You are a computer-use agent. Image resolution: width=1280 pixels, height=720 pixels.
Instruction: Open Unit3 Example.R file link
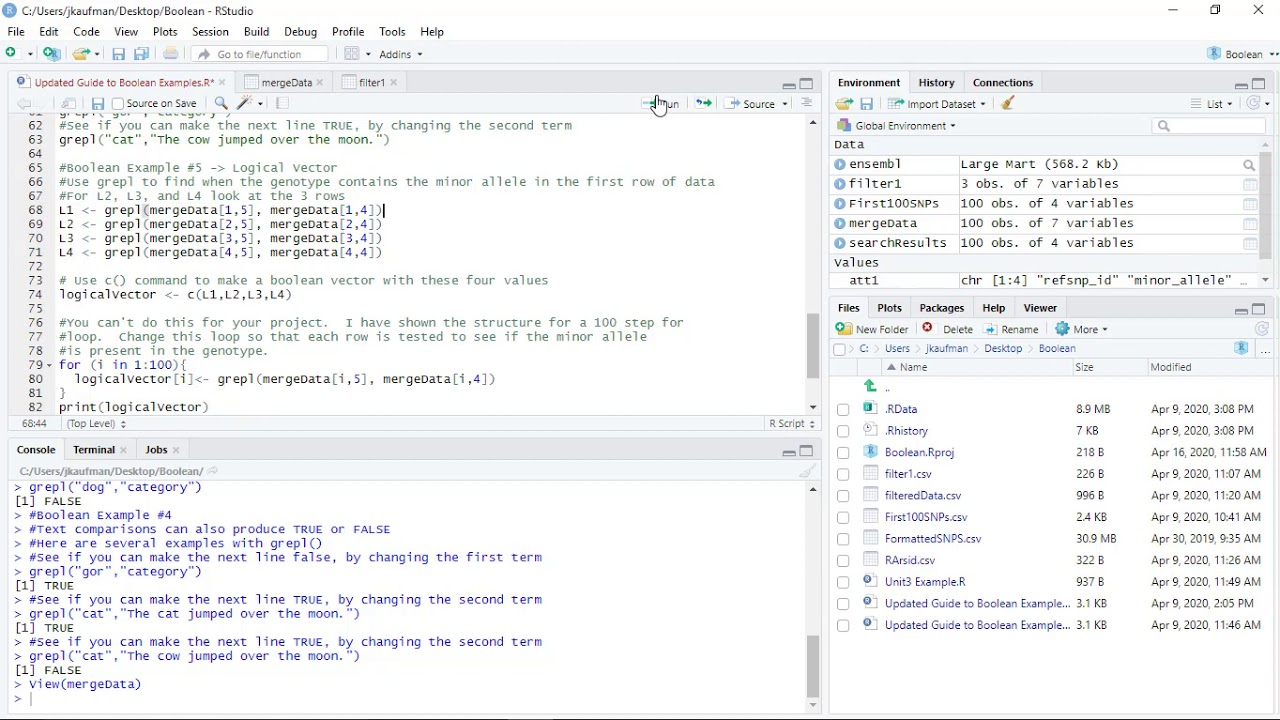point(925,582)
